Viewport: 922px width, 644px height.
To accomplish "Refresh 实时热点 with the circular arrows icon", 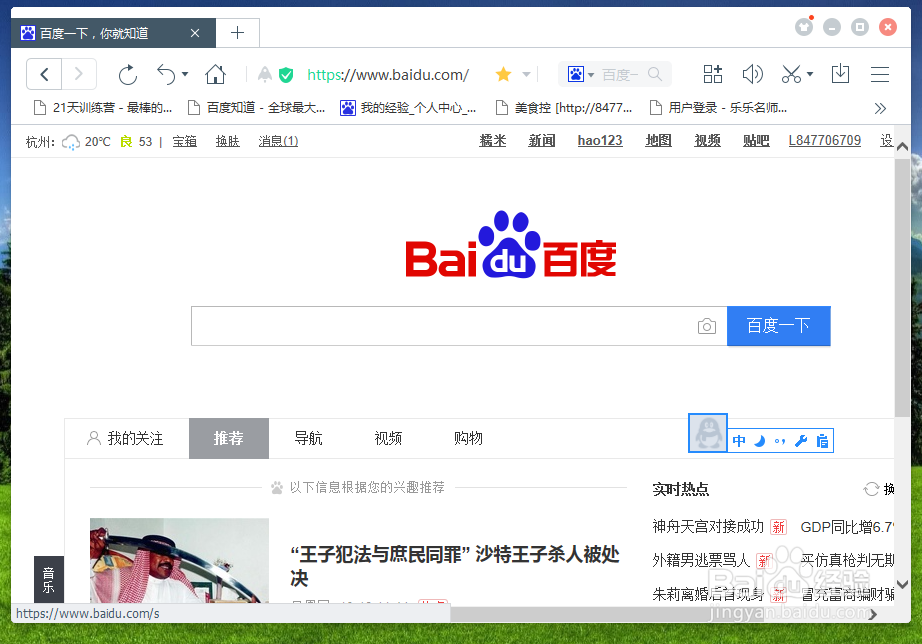I will tap(871, 489).
